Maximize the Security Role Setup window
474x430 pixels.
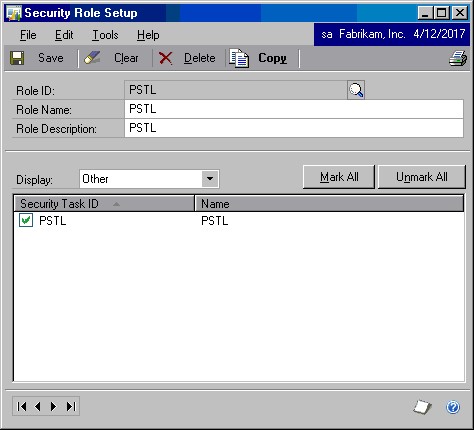pos(442,13)
